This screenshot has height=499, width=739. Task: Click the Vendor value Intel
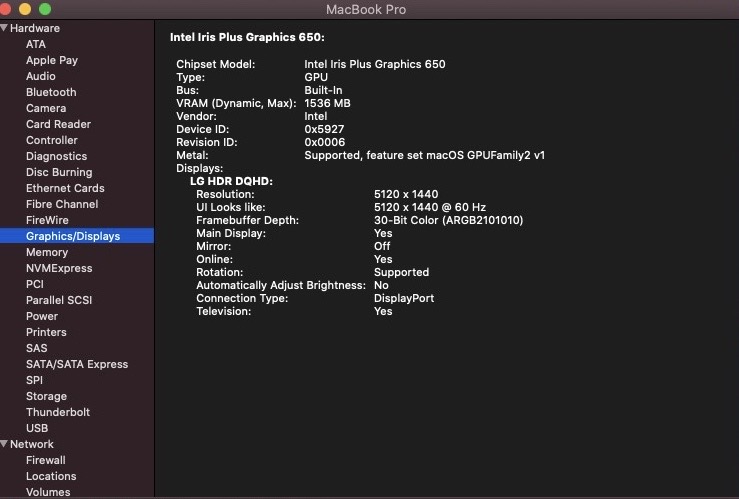[315, 116]
